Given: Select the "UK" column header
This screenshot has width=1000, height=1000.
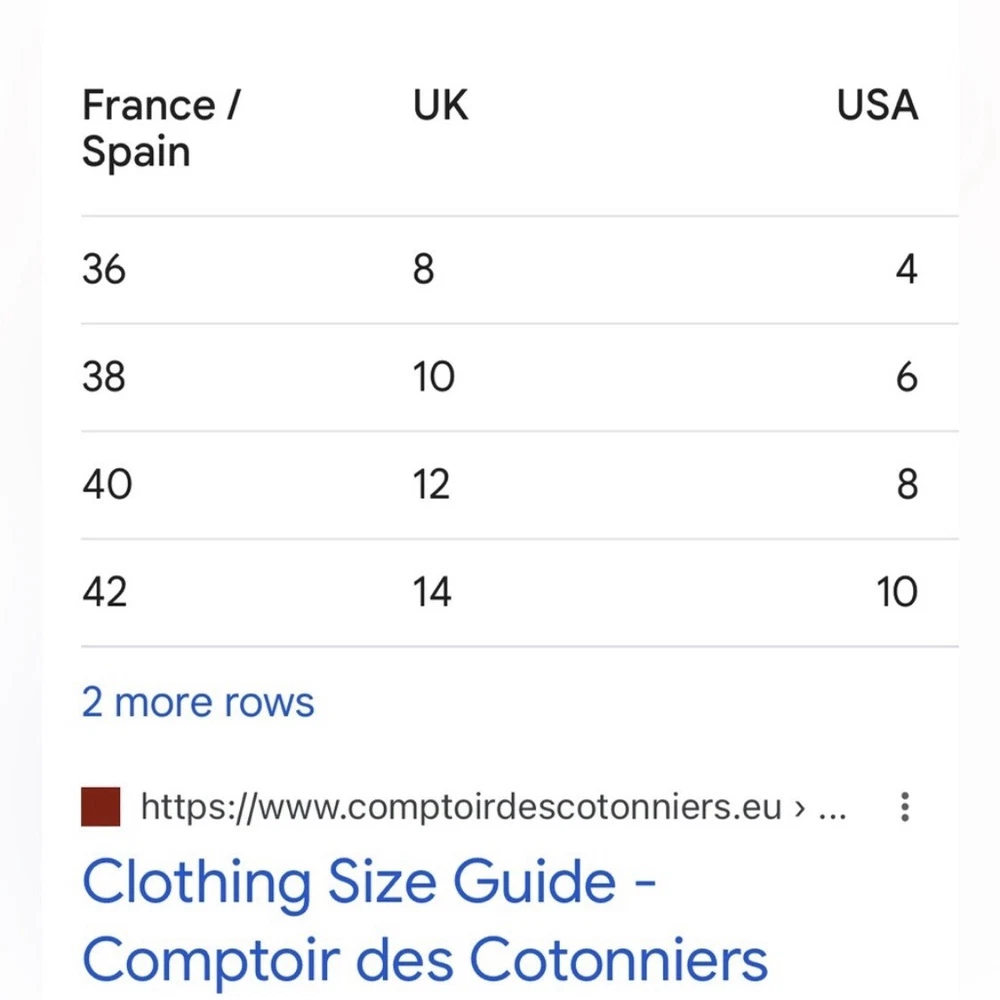Looking at the screenshot, I should [x=441, y=106].
